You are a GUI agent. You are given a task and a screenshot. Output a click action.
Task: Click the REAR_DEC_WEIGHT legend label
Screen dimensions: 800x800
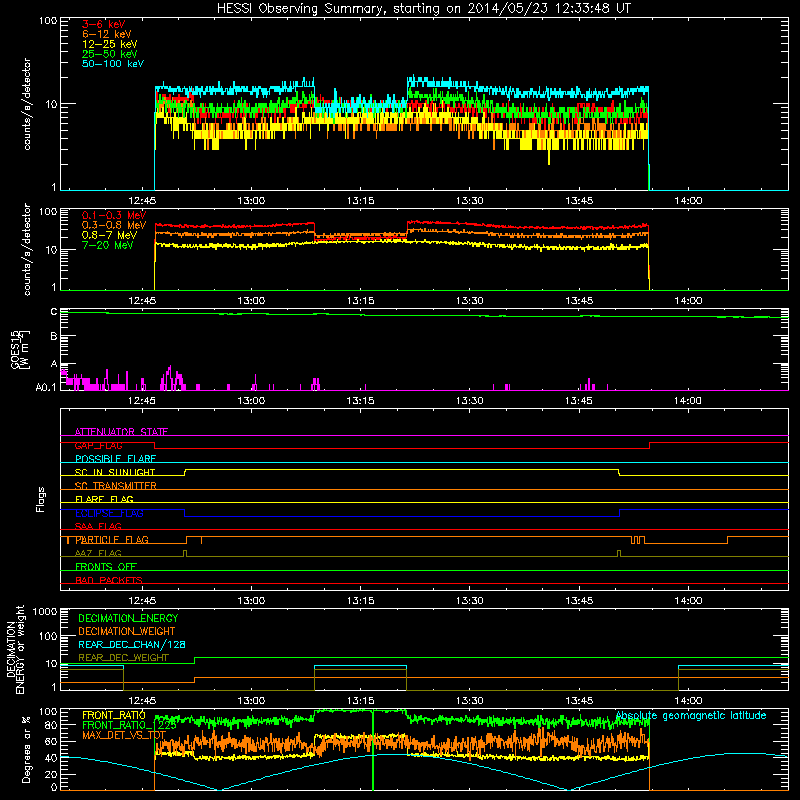[123, 658]
